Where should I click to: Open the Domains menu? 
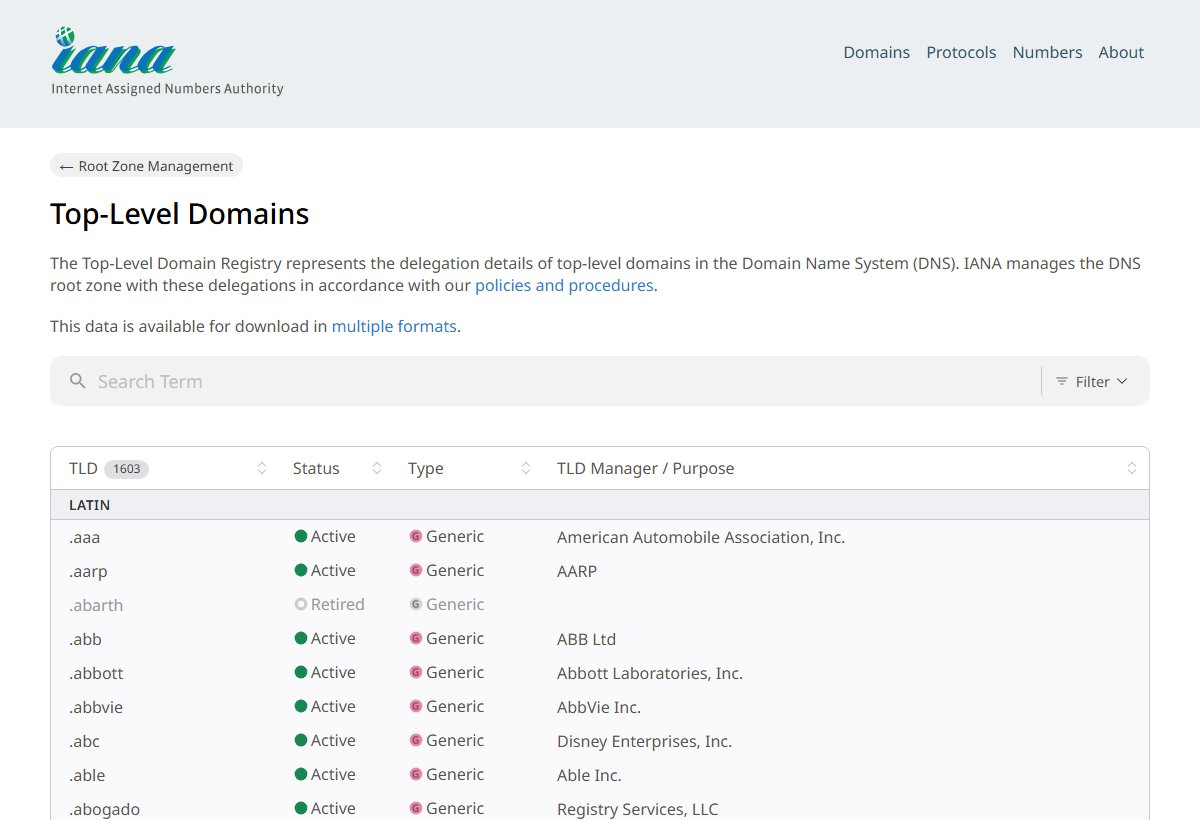tap(876, 53)
